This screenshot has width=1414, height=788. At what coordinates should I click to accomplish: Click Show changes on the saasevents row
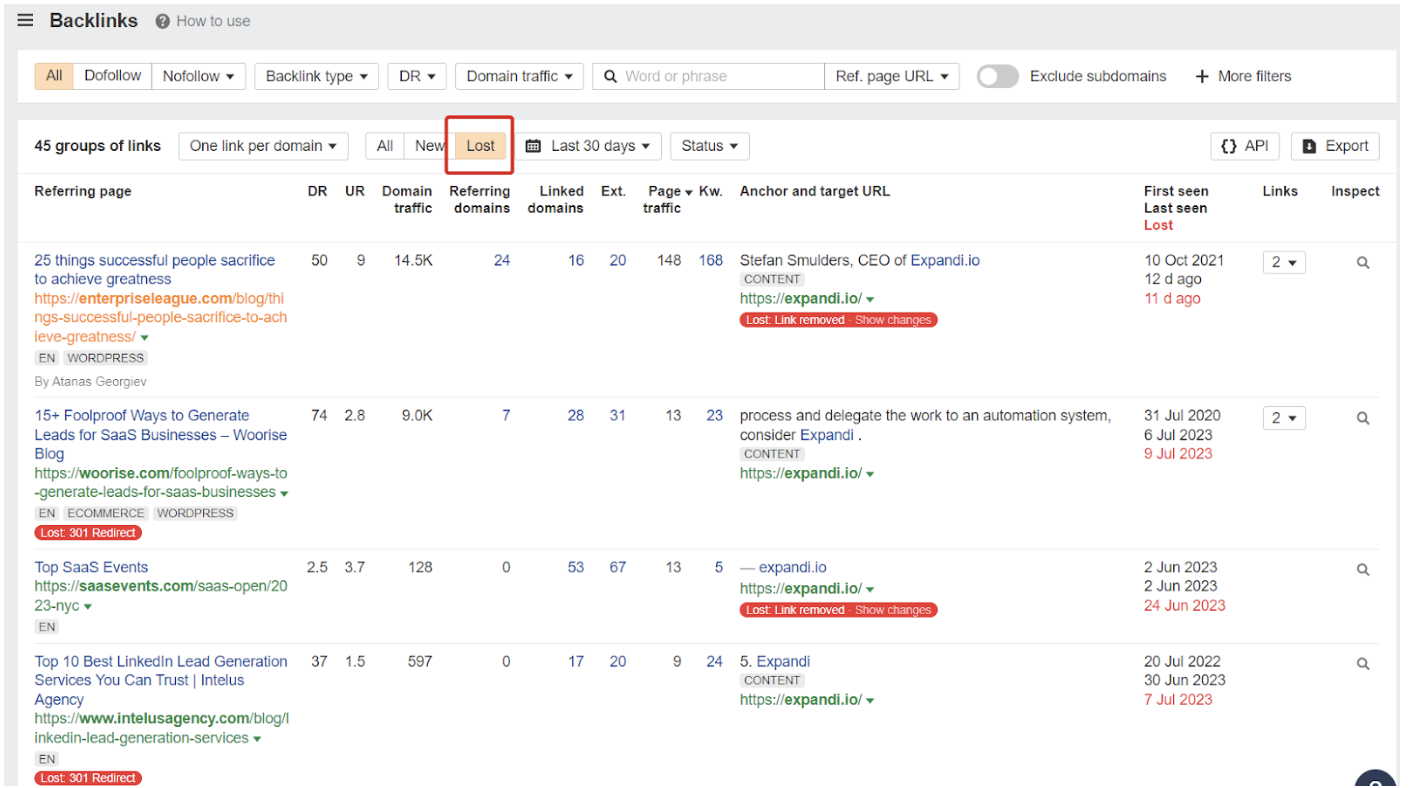(x=893, y=610)
